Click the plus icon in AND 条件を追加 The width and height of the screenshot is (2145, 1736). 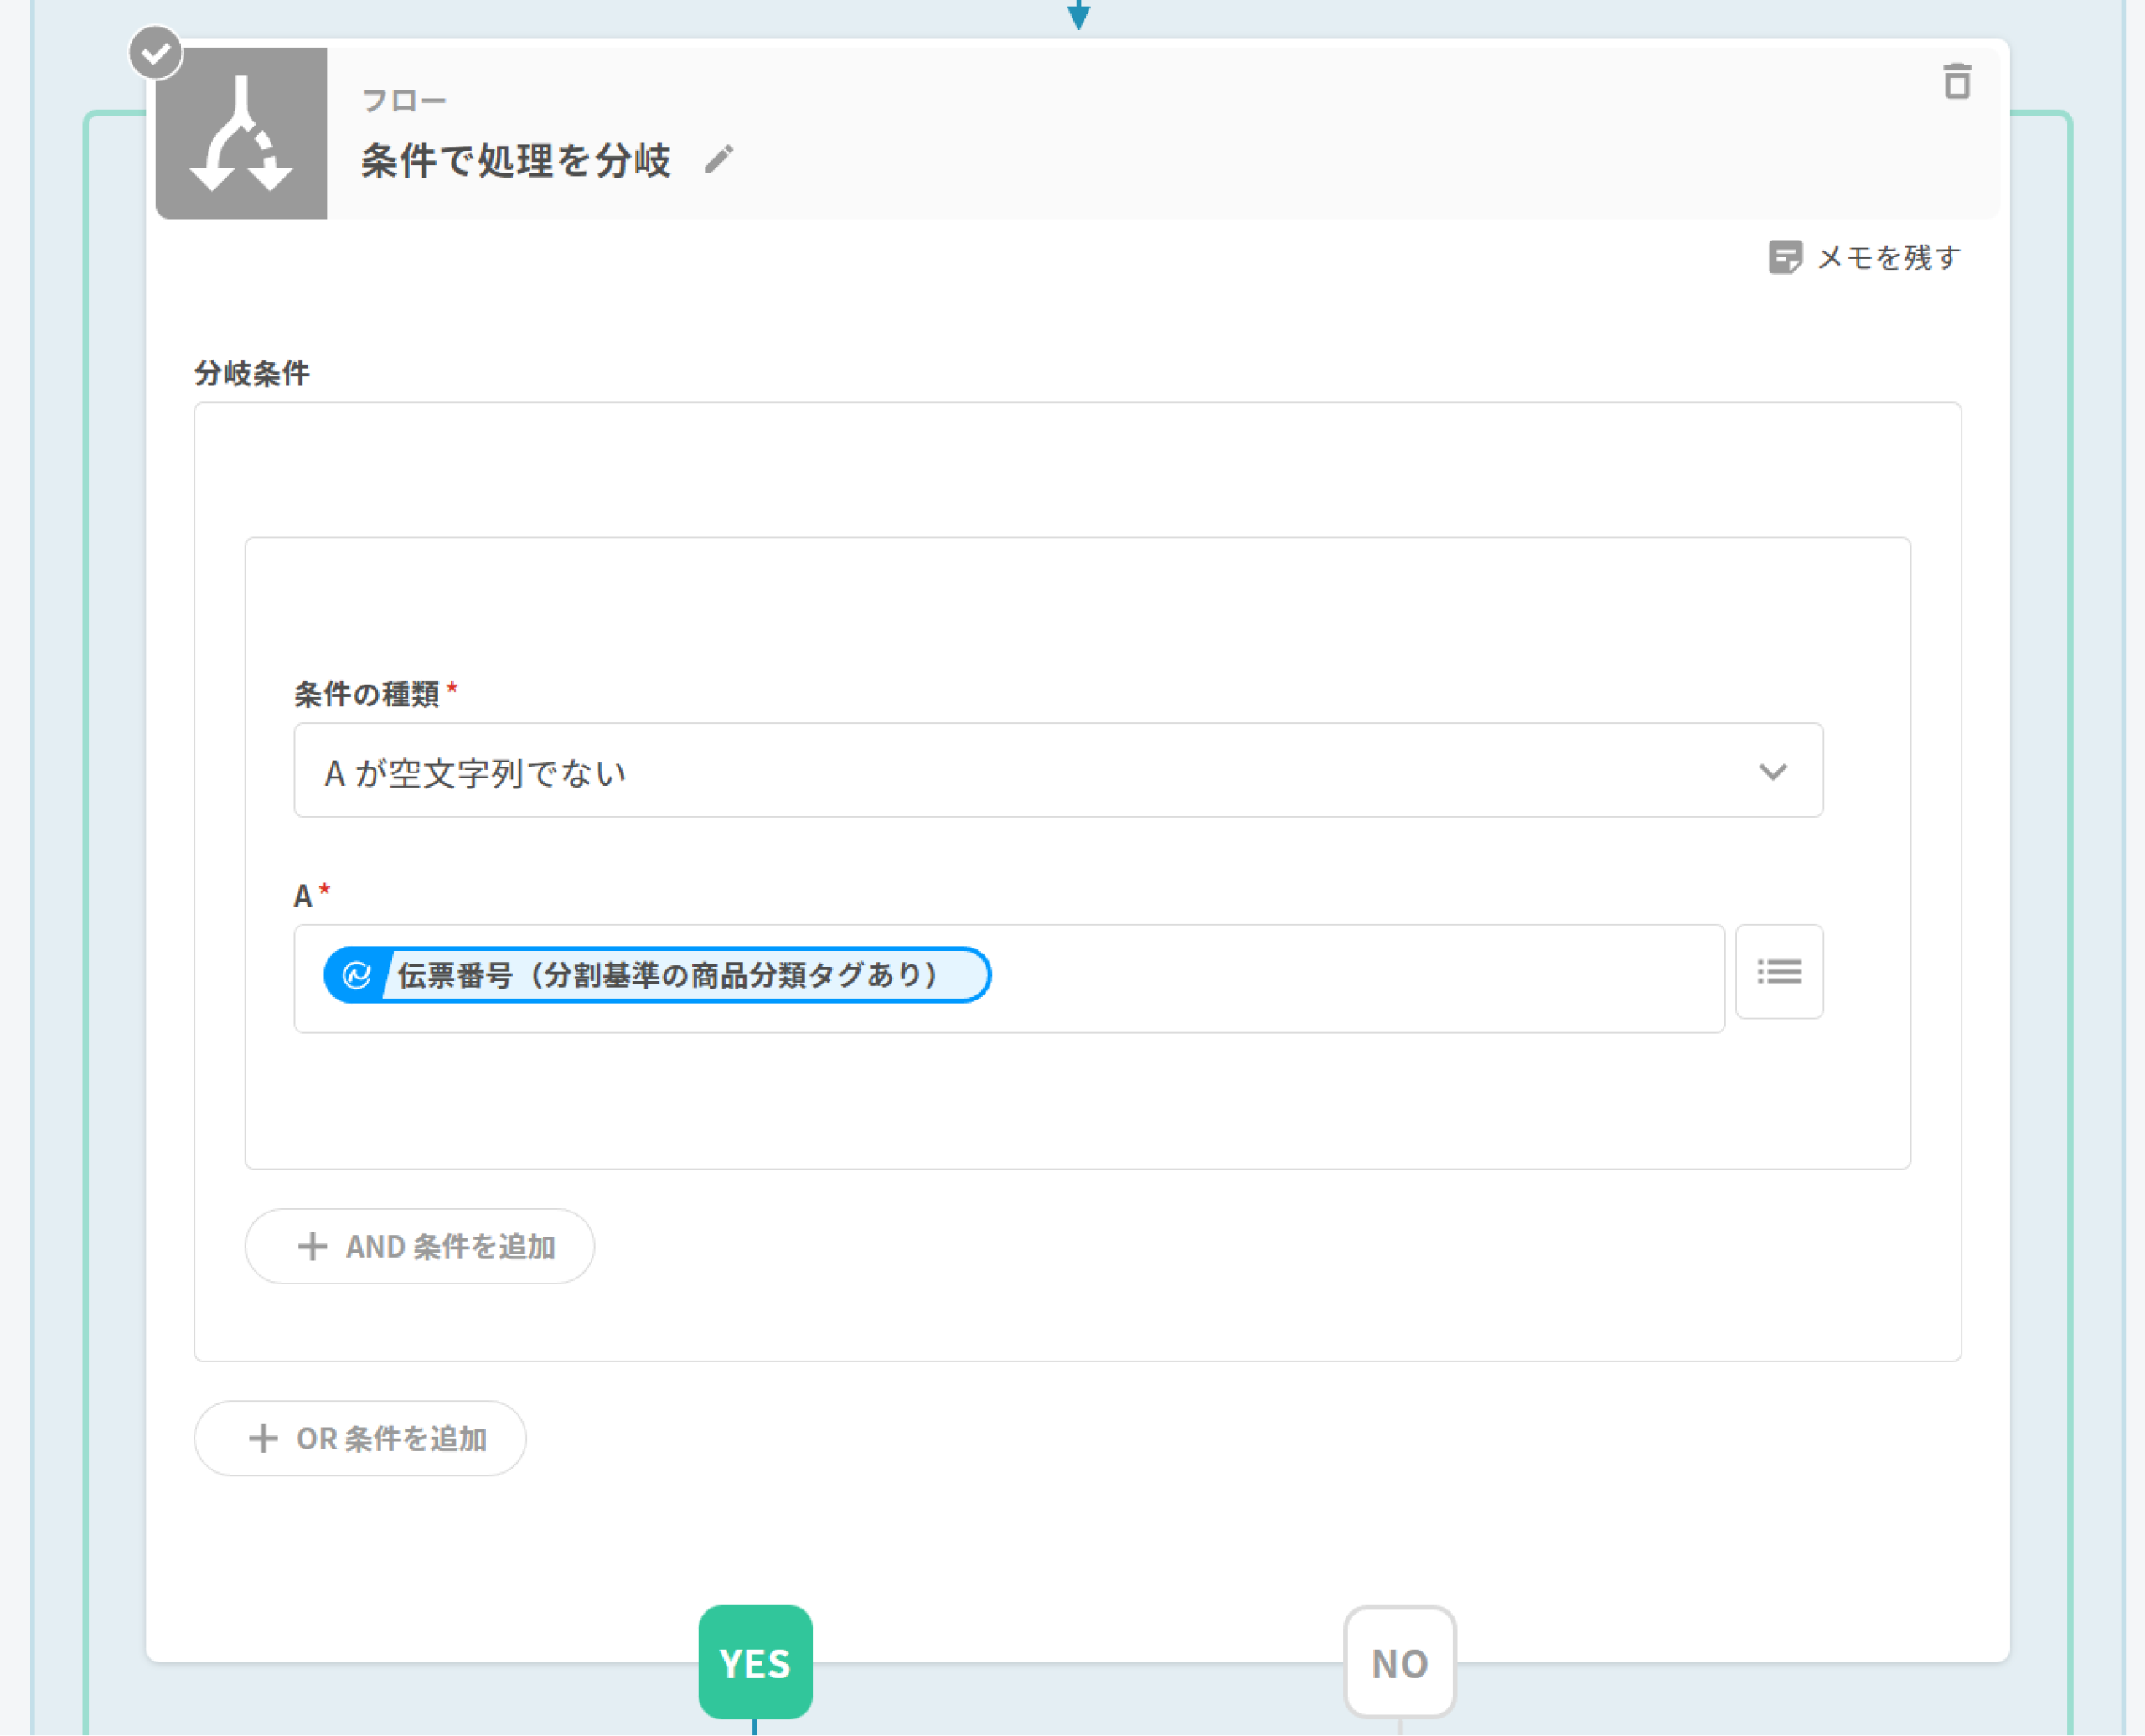point(312,1246)
